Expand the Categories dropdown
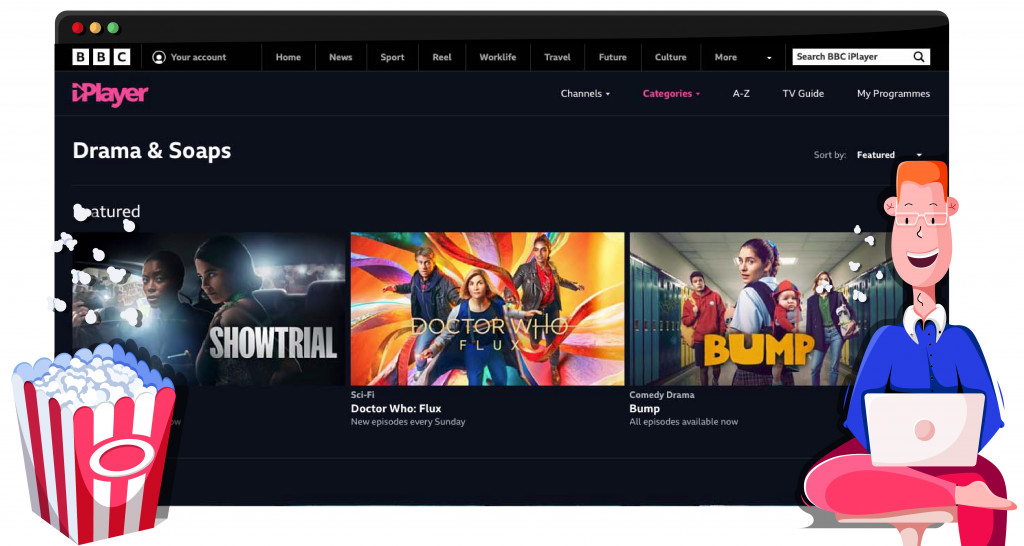Screen dimensions: 1024x546 [671, 94]
